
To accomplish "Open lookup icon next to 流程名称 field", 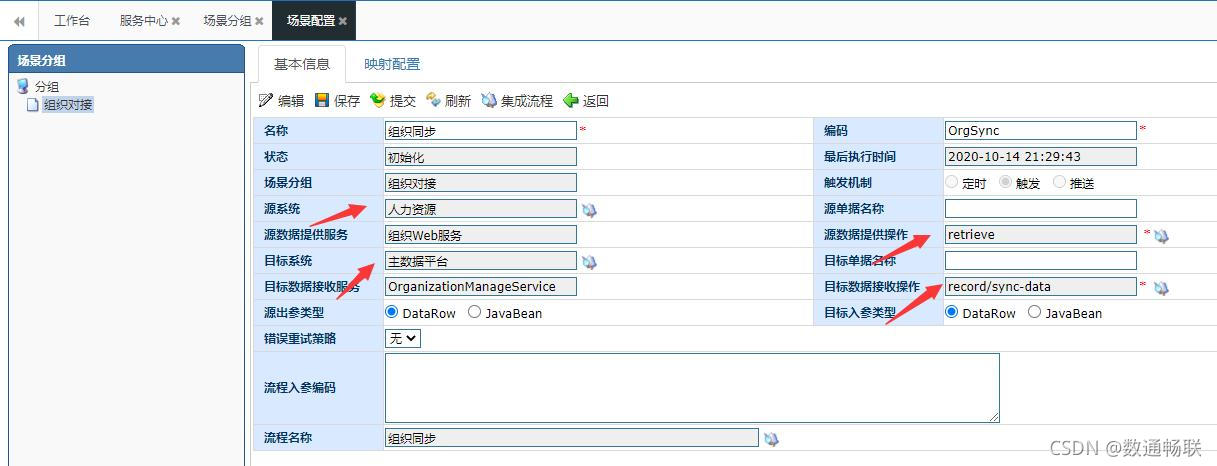I will point(771,439).
